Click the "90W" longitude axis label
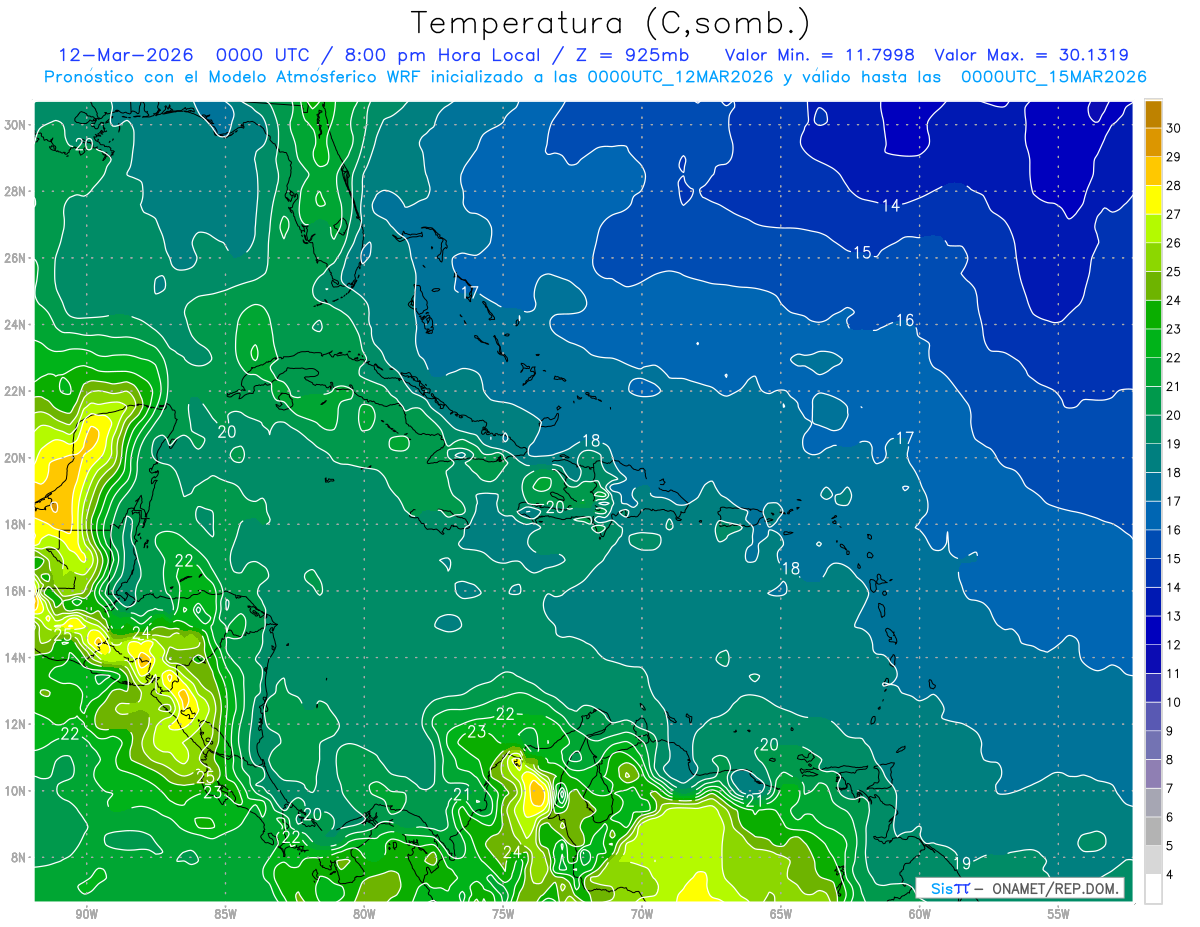The width and height of the screenshot is (1200, 927). [x=86, y=914]
